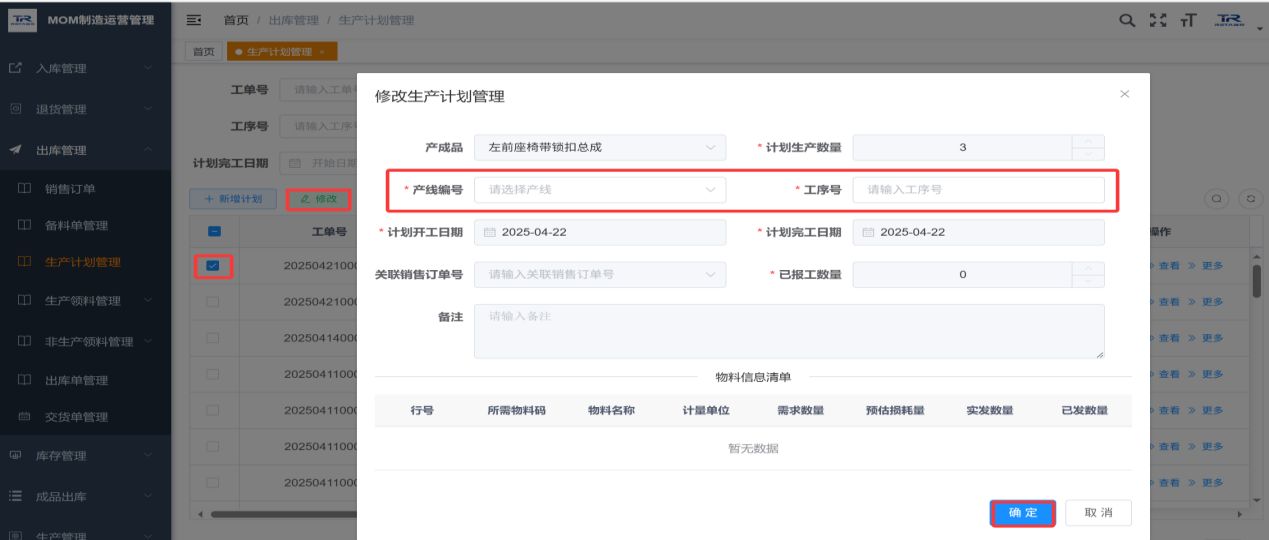1269x540 pixels.
Task: Collapse the 出库管理 sidebar section
Action: [x=85, y=150]
